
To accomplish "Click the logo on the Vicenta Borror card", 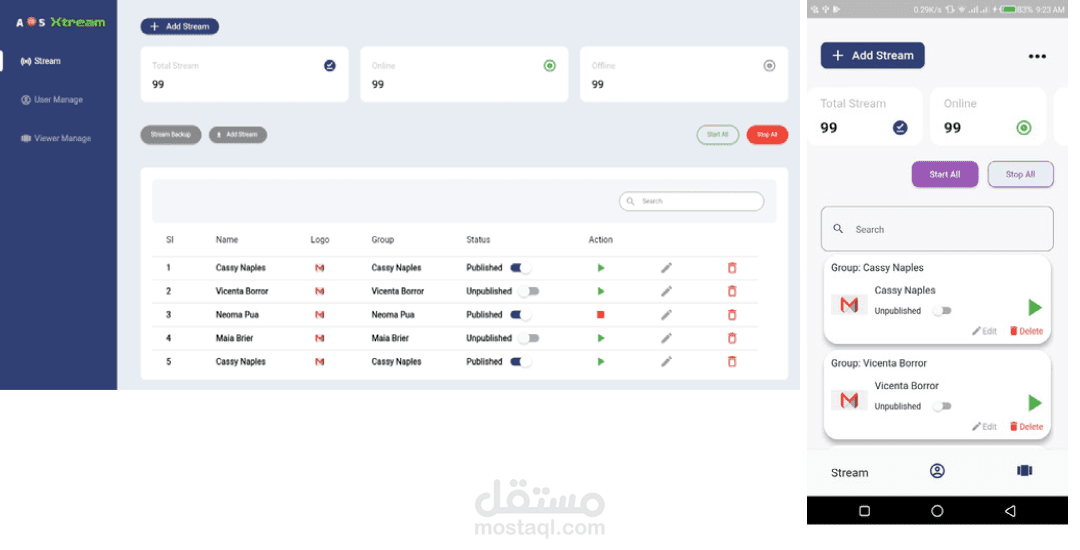I will click(849, 400).
